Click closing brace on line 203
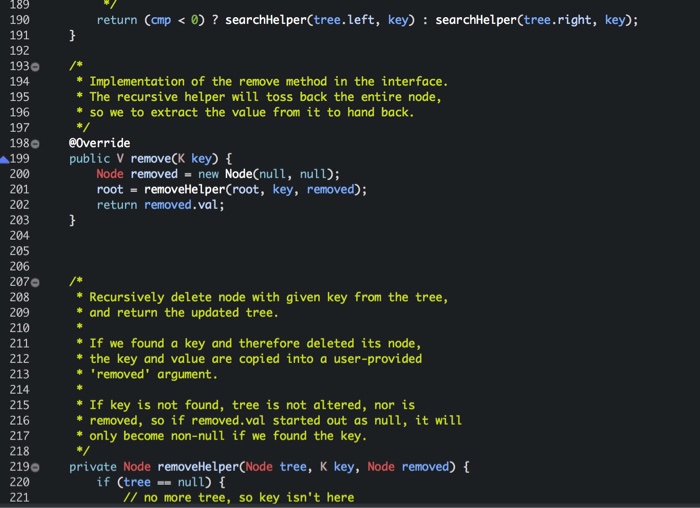Viewport: 700px width, 508px height. coord(72,220)
